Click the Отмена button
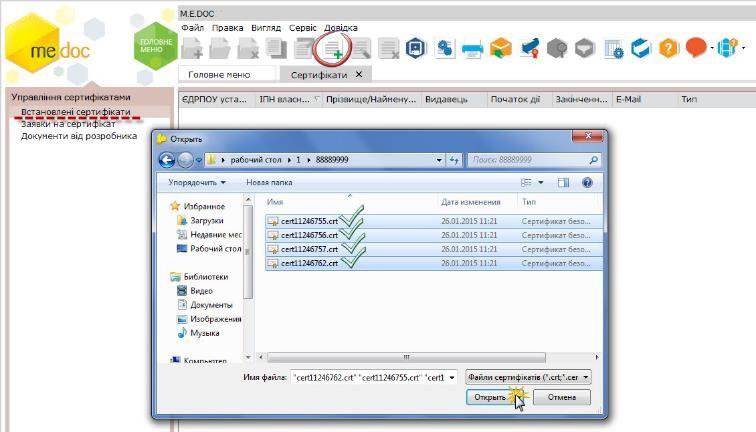Screen dimensions: 756x432 (x=562, y=397)
